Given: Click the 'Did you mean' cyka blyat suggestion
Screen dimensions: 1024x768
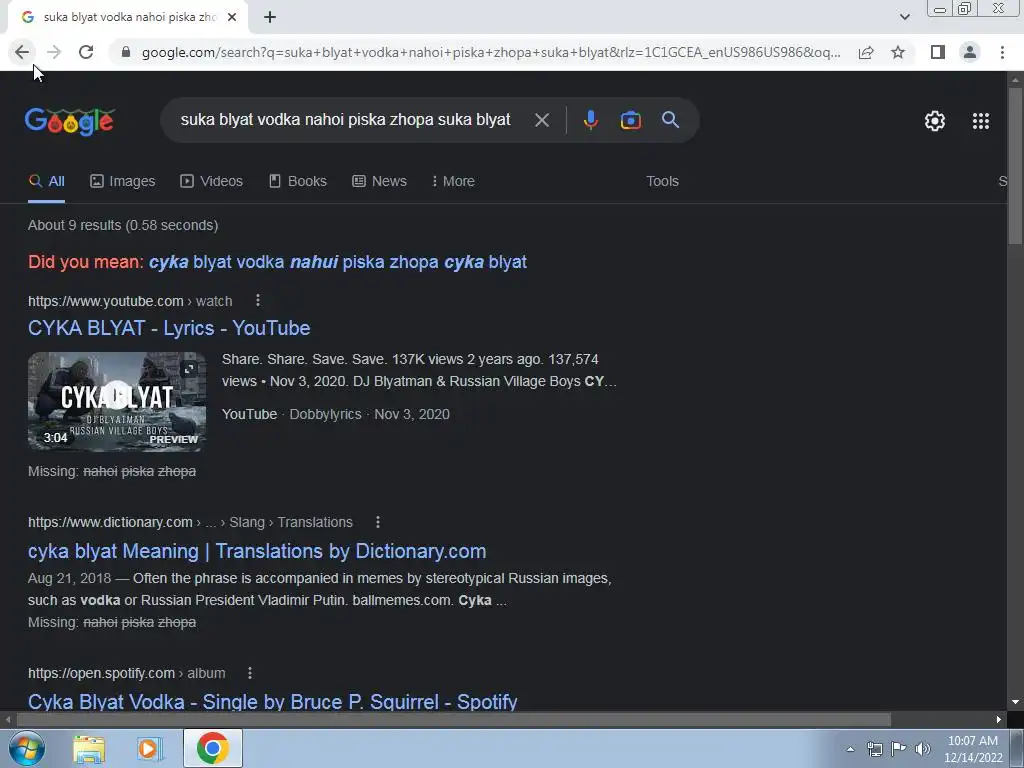Looking at the screenshot, I should tap(338, 263).
